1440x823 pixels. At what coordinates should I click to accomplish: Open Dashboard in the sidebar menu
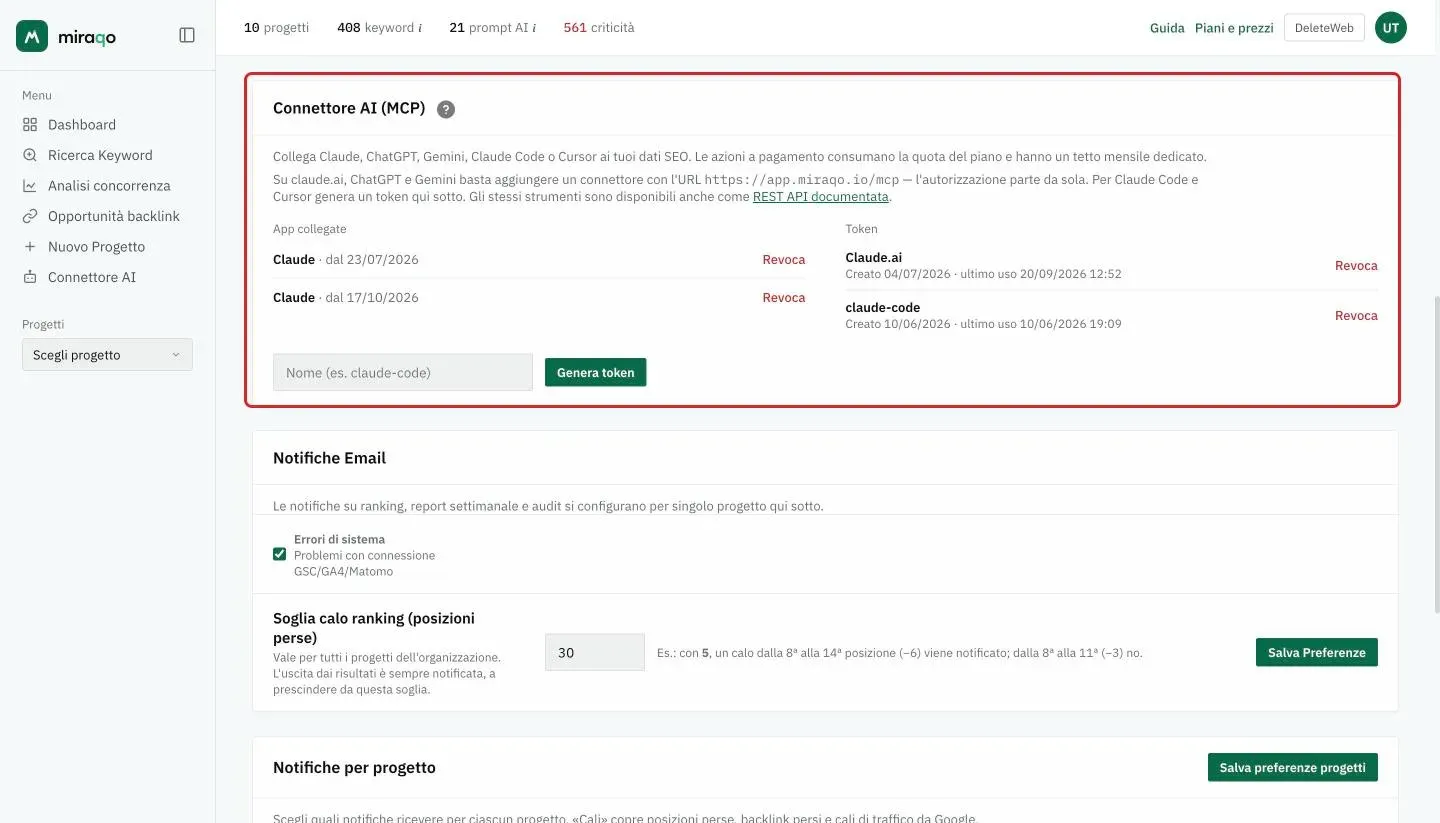pyautogui.click(x=82, y=125)
